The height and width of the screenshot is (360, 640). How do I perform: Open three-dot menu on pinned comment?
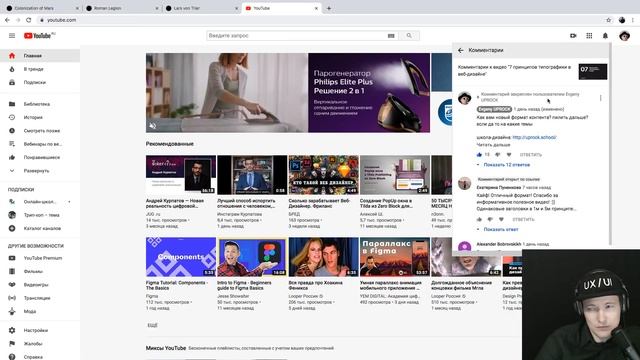[x=600, y=98]
